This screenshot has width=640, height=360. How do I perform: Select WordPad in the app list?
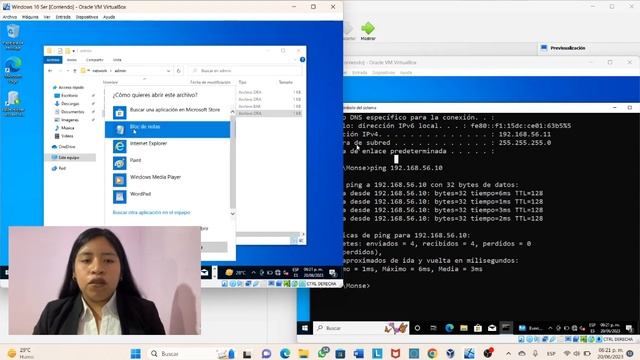coord(167,196)
